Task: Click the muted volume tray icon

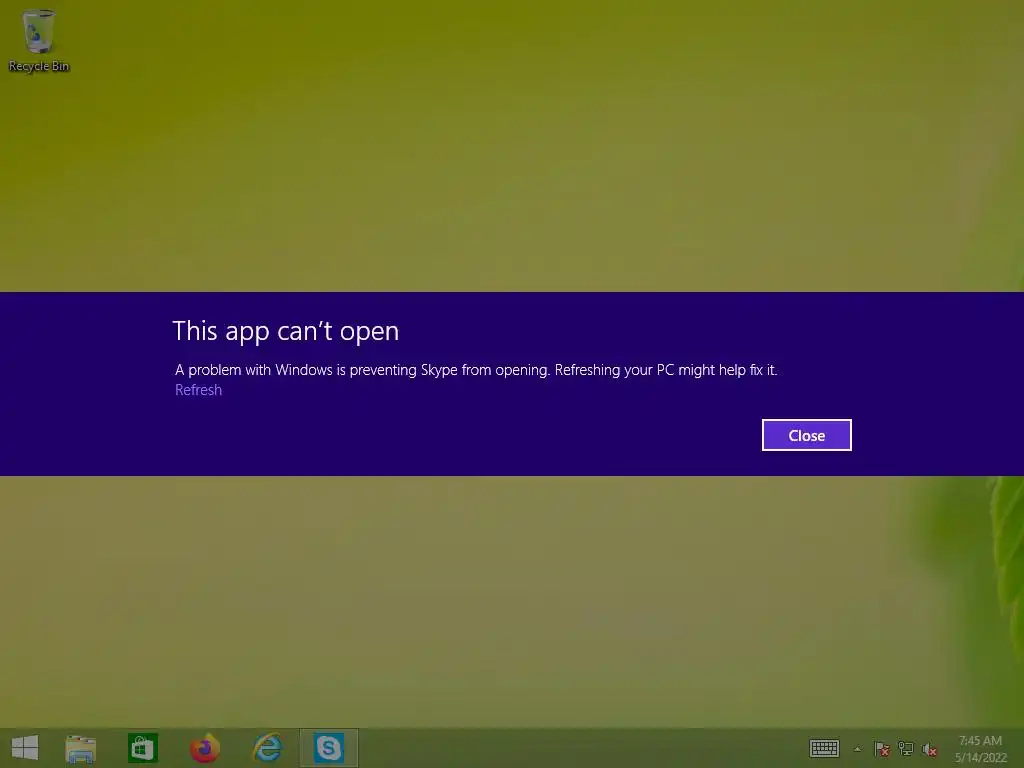Action: [929, 749]
